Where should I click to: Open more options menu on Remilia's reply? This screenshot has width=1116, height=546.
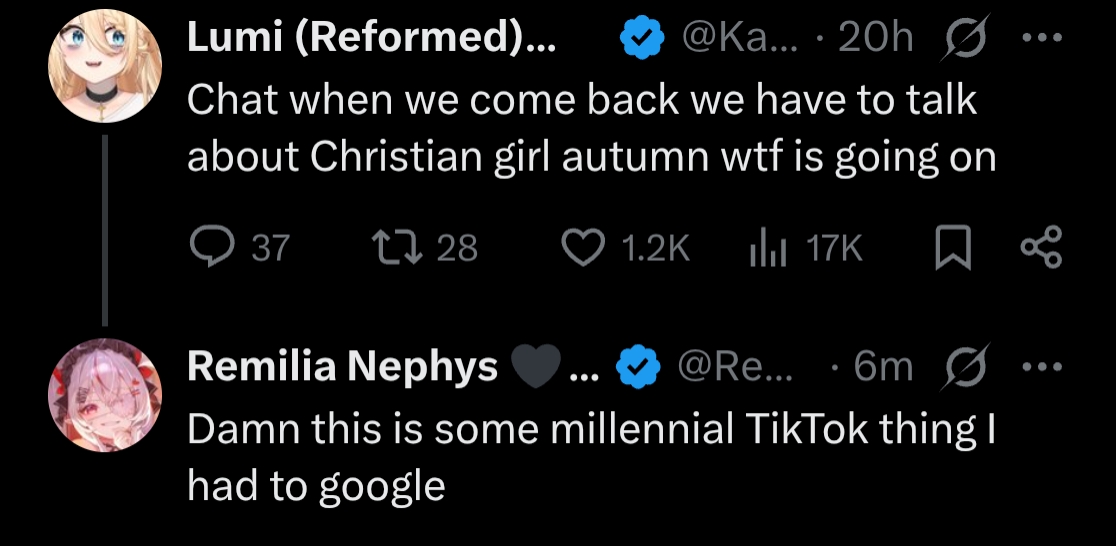click(x=1042, y=367)
